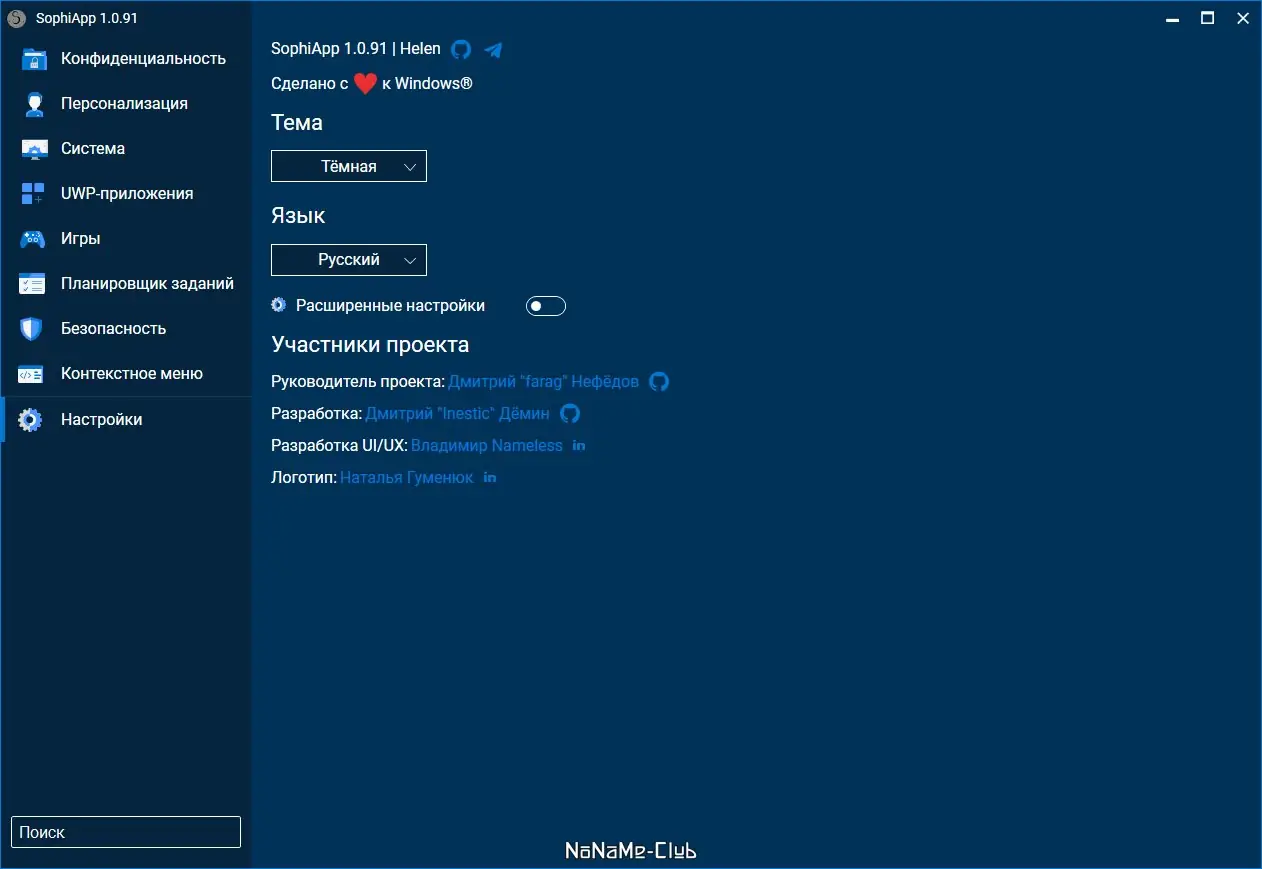Click the "Разработка UI/UX:" label

pos(339,446)
